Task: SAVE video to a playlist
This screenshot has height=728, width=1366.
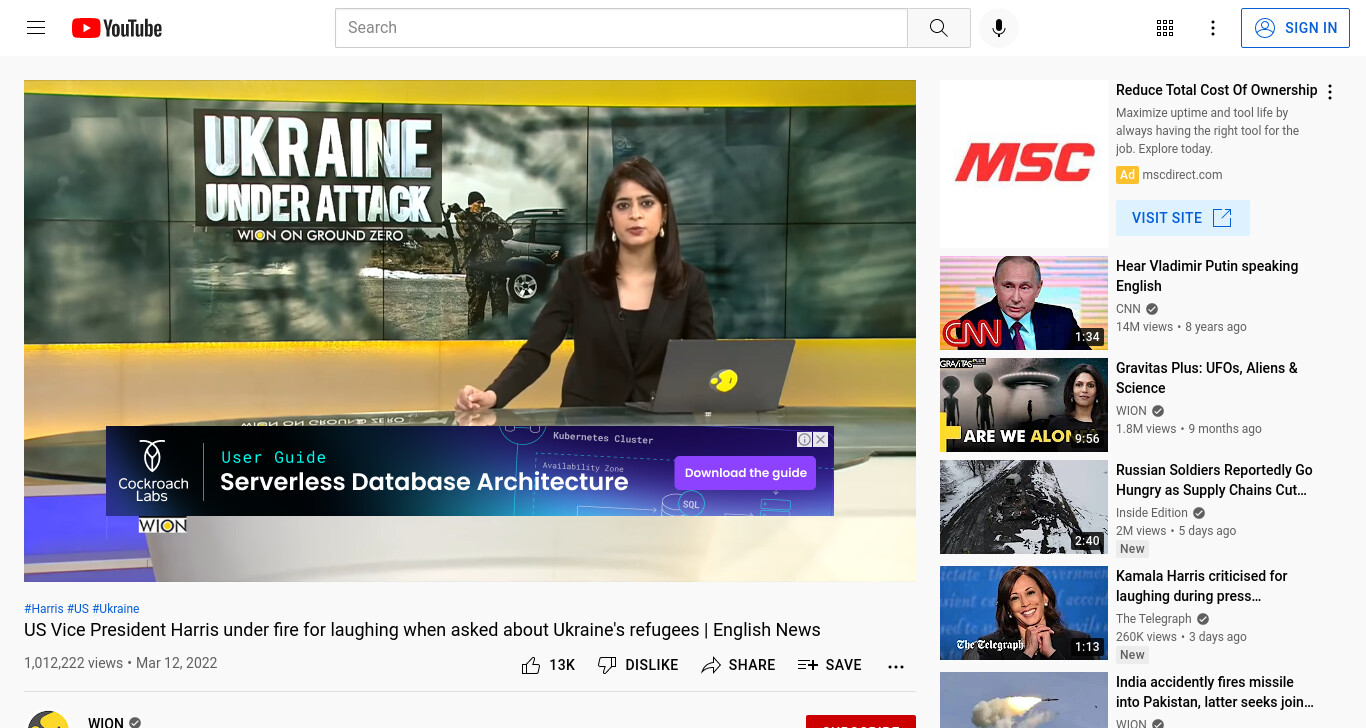Action: coord(829,665)
